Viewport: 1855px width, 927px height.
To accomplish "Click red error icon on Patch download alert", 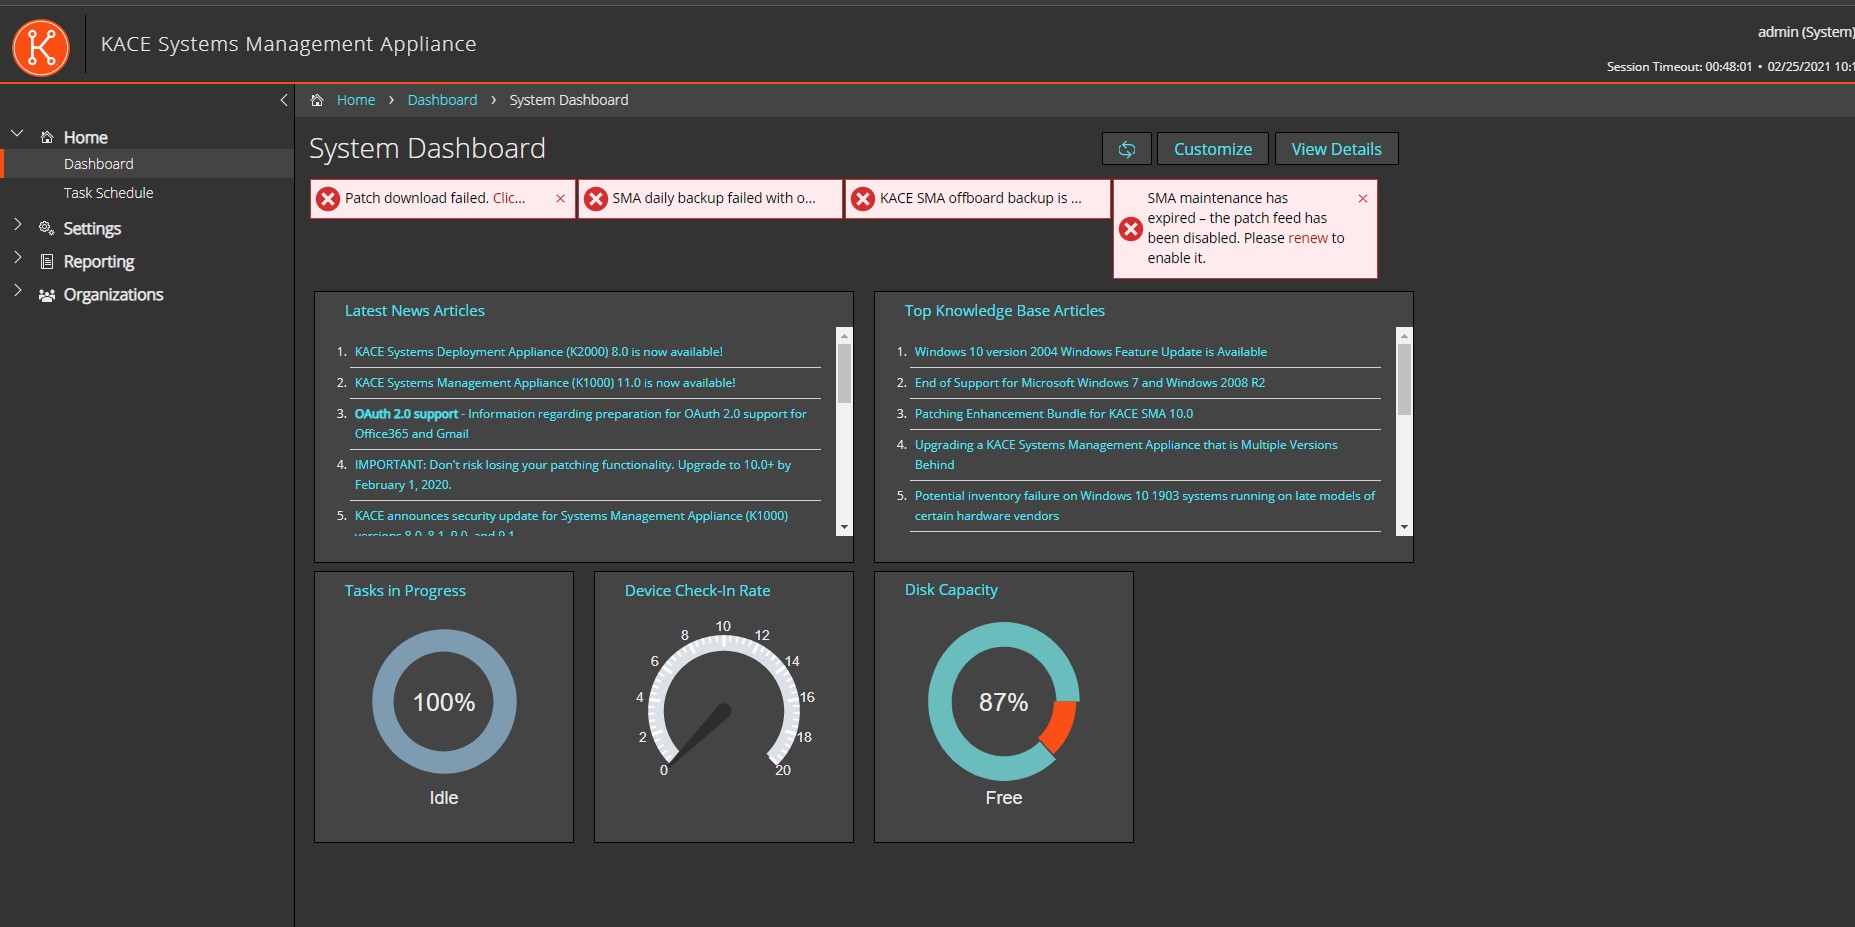I will 328,199.
